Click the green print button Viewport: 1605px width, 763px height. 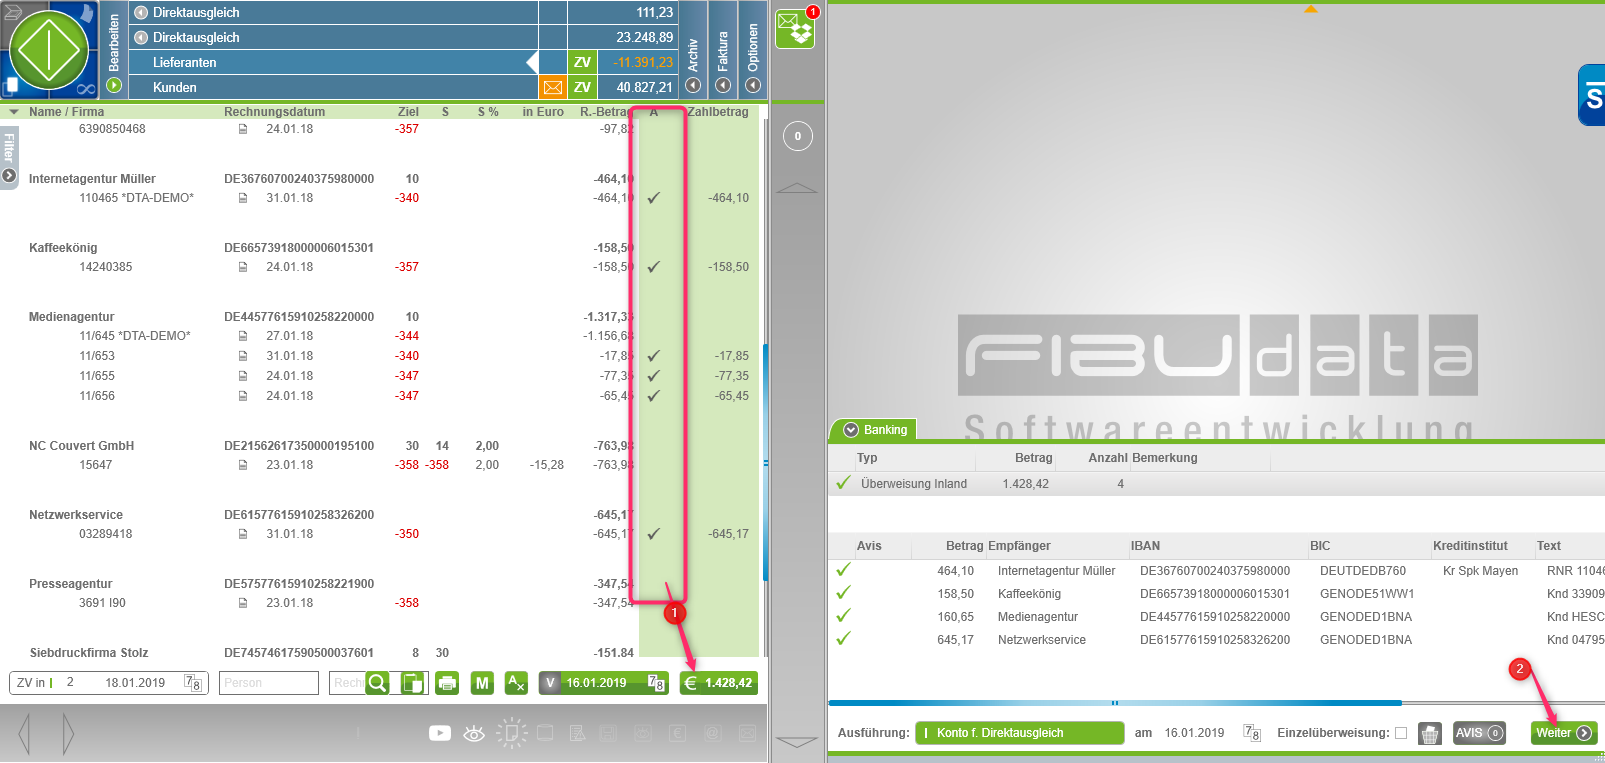[x=447, y=683]
